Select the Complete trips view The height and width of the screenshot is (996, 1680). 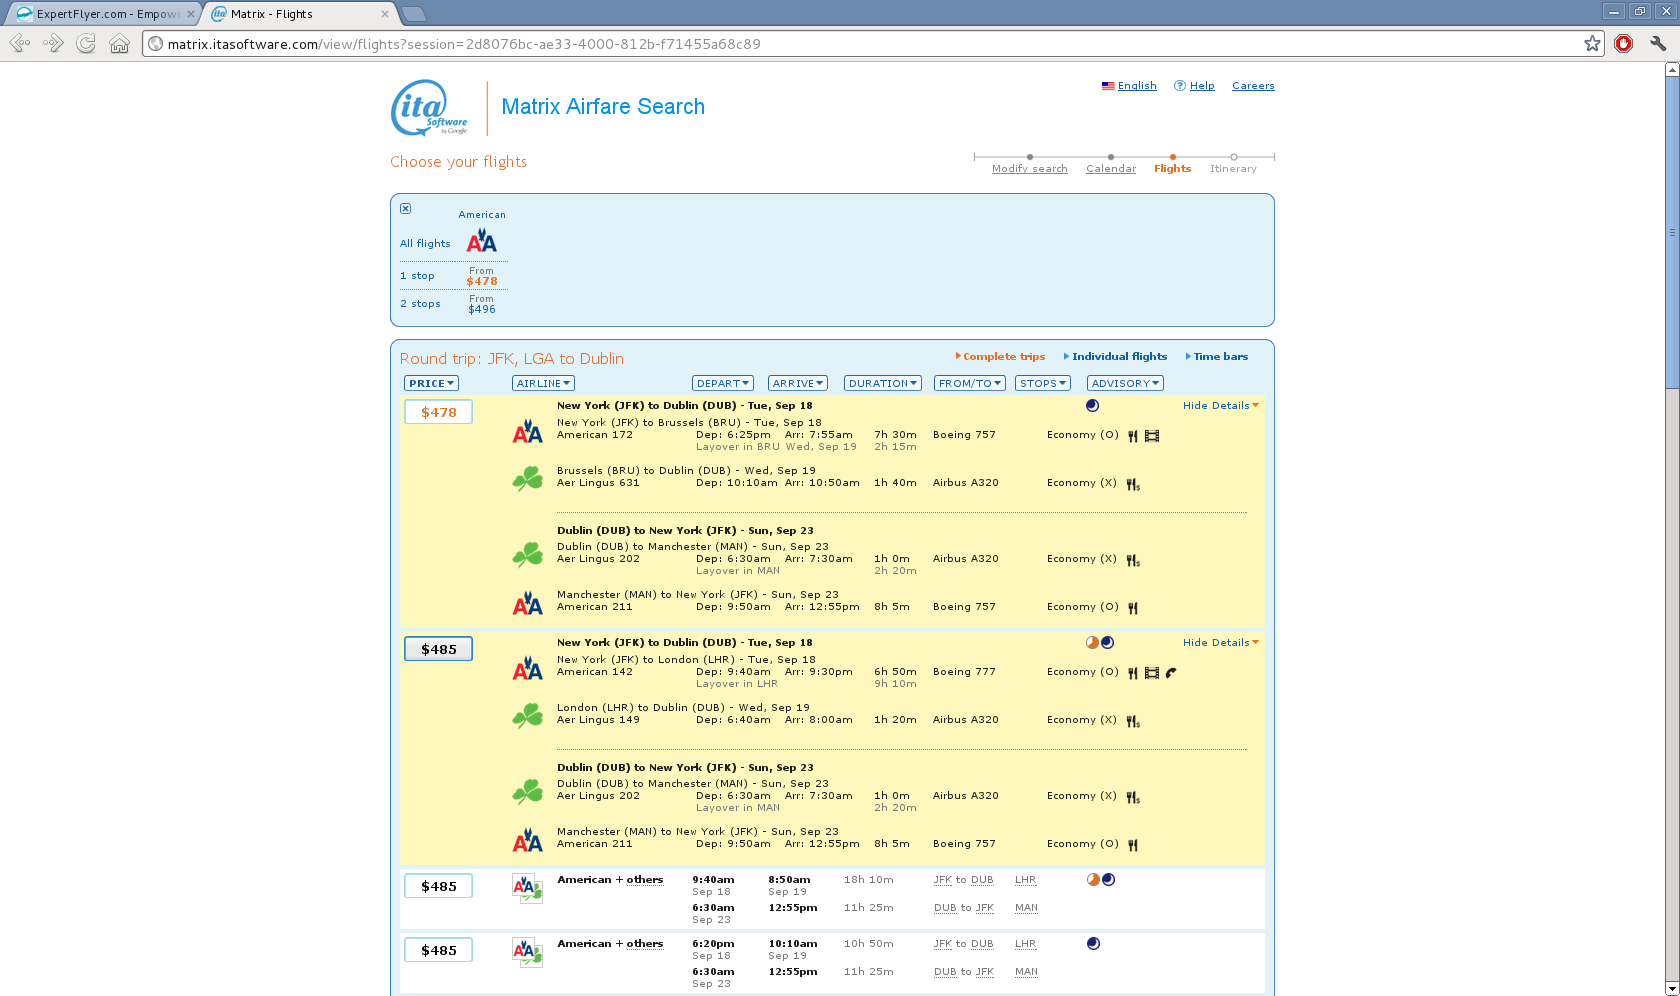(1003, 357)
